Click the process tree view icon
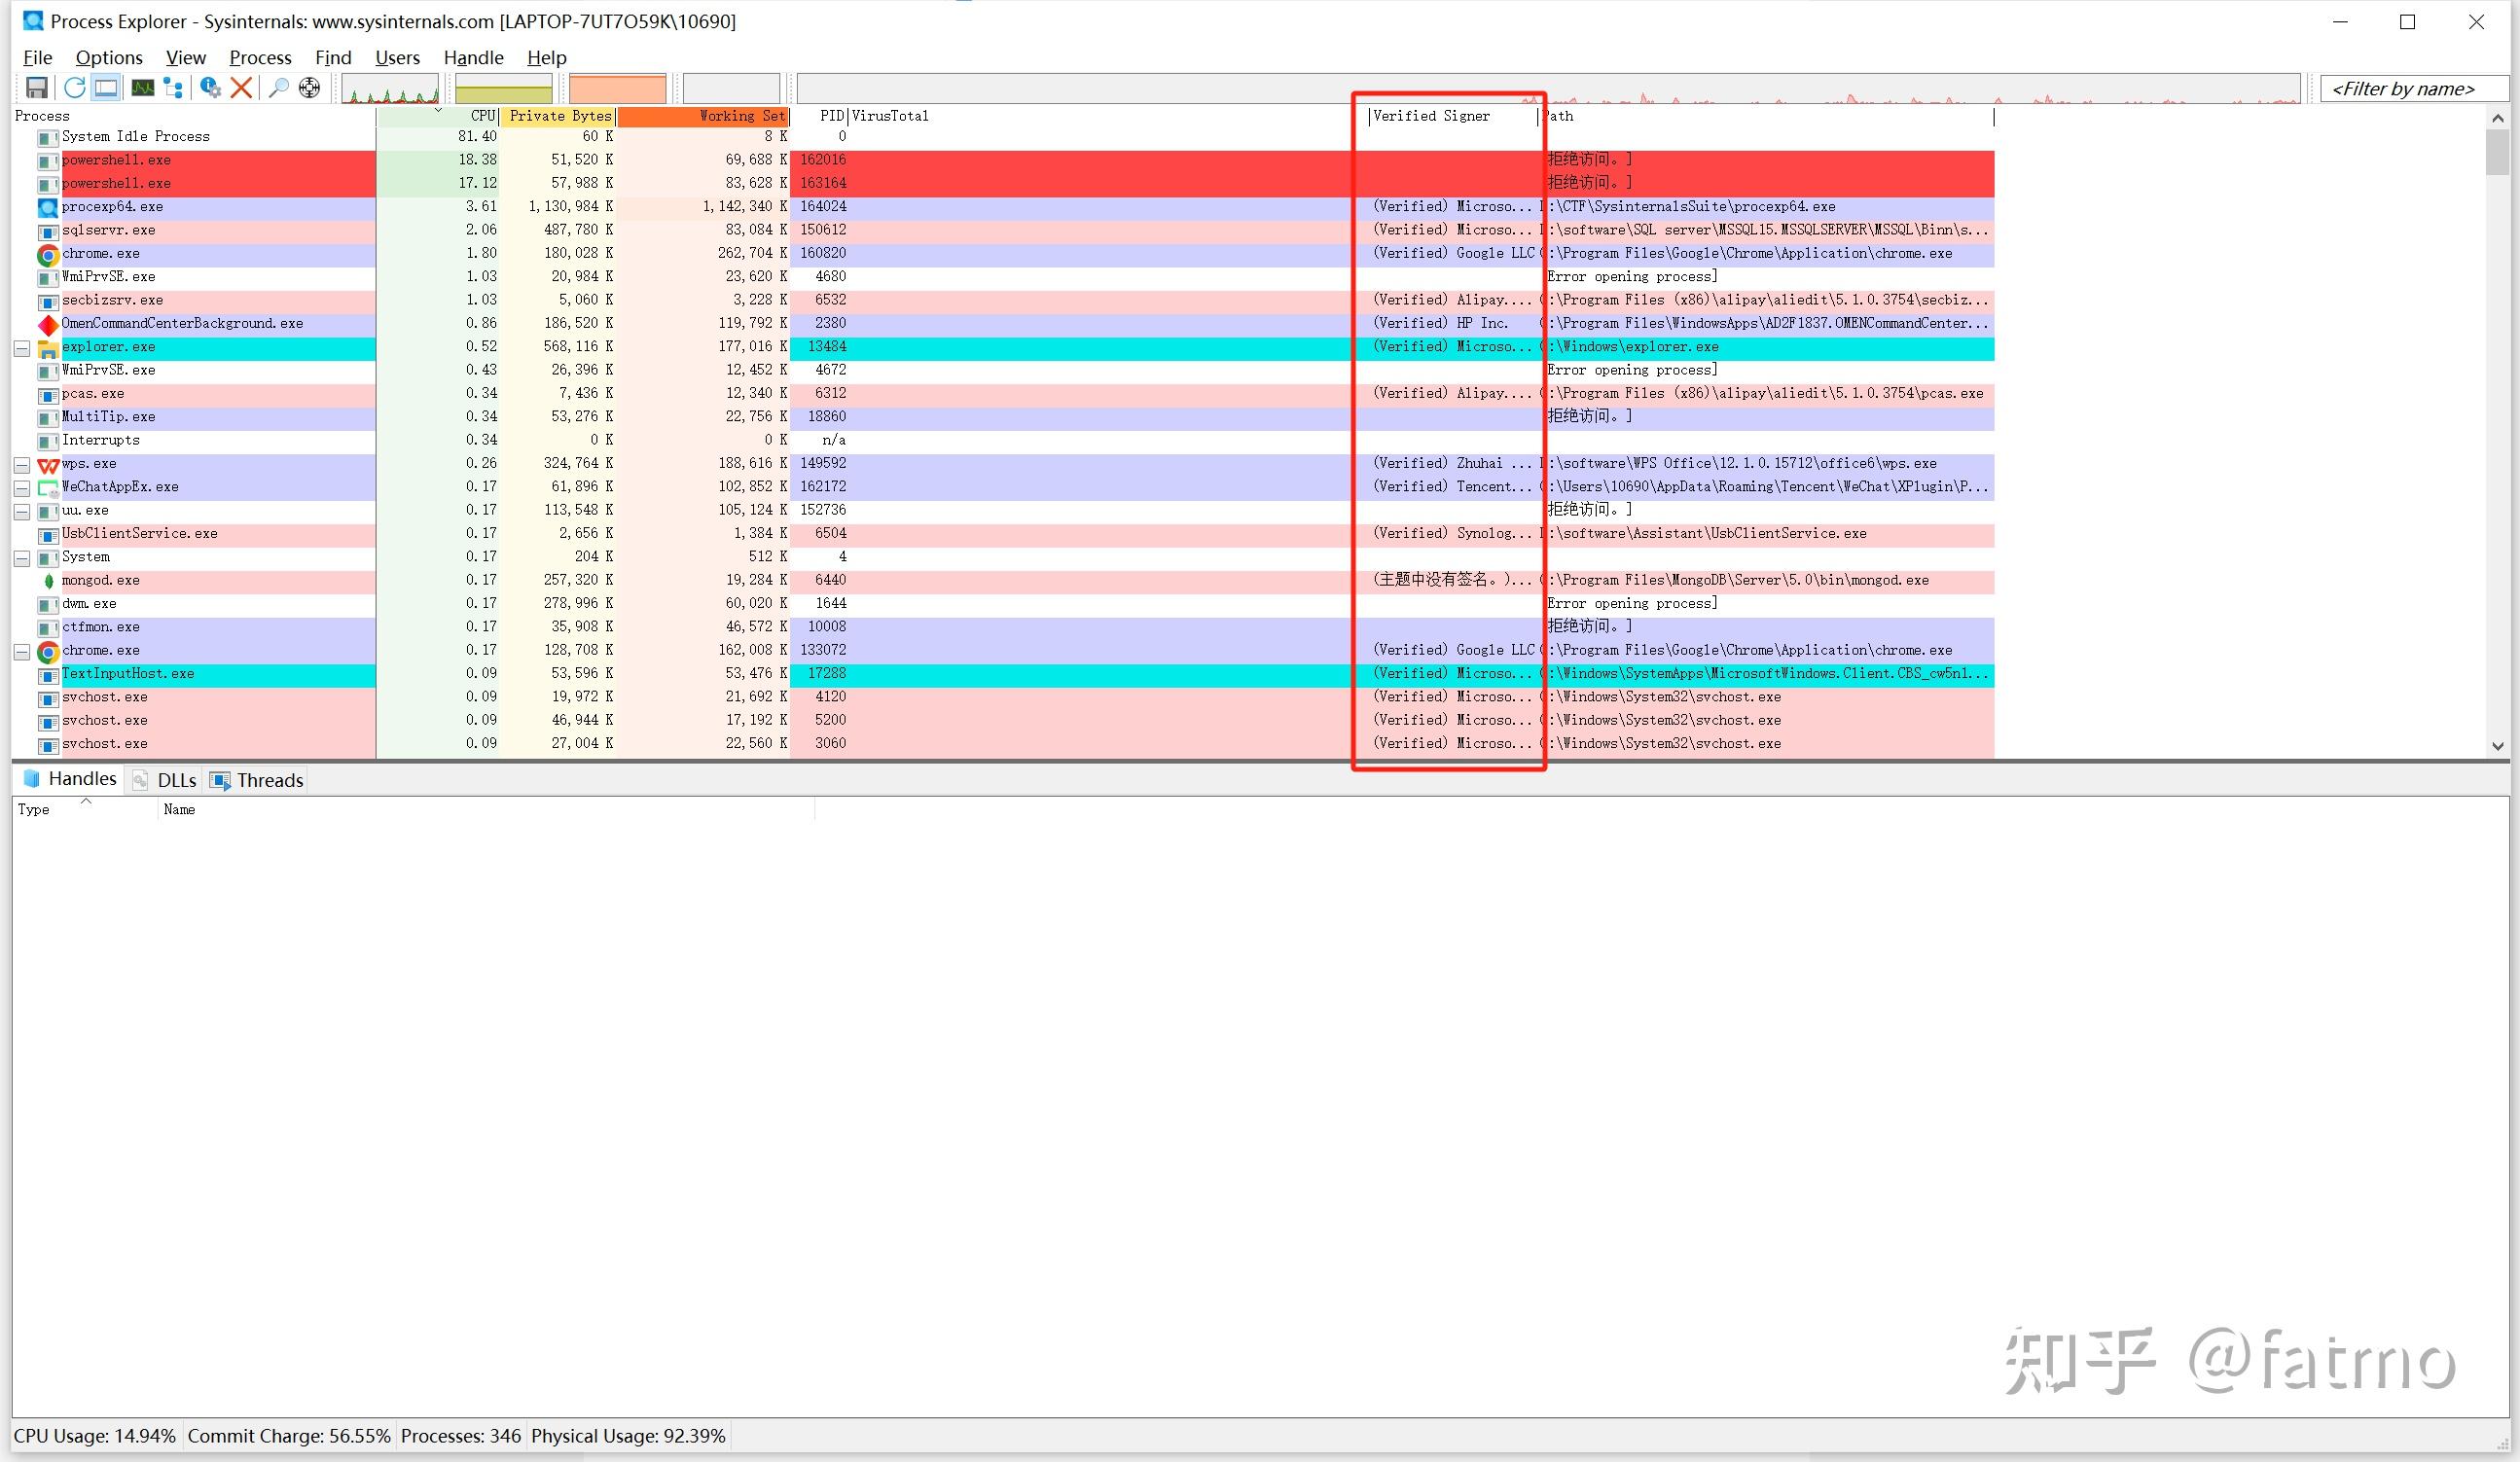The width and height of the screenshot is (2520, 1462). (174, 88)
